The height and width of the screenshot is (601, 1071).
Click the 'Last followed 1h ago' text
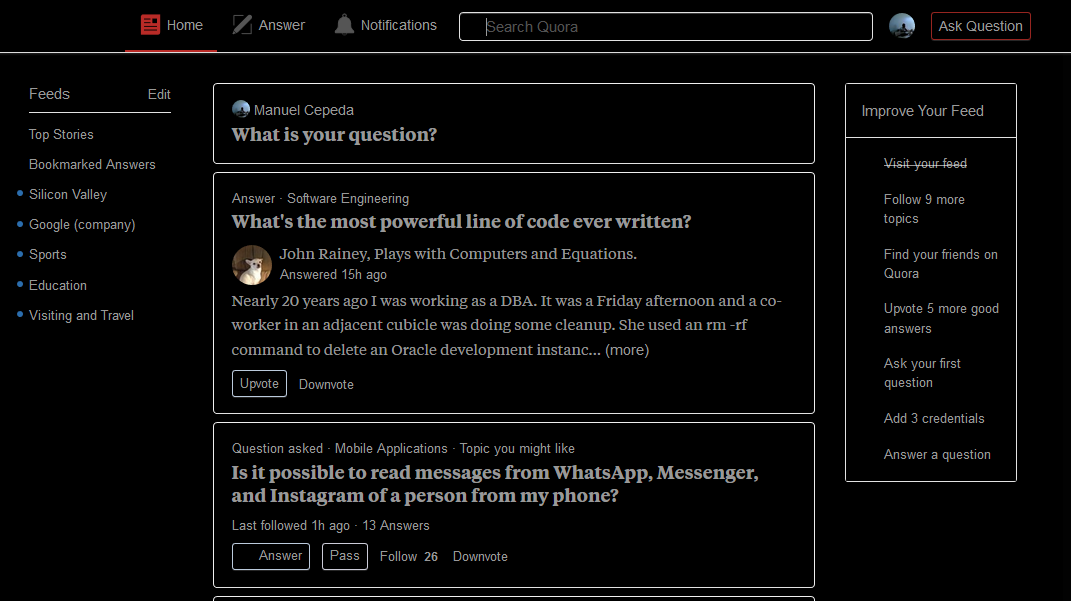pyautogui.click(x=290, y=526)
